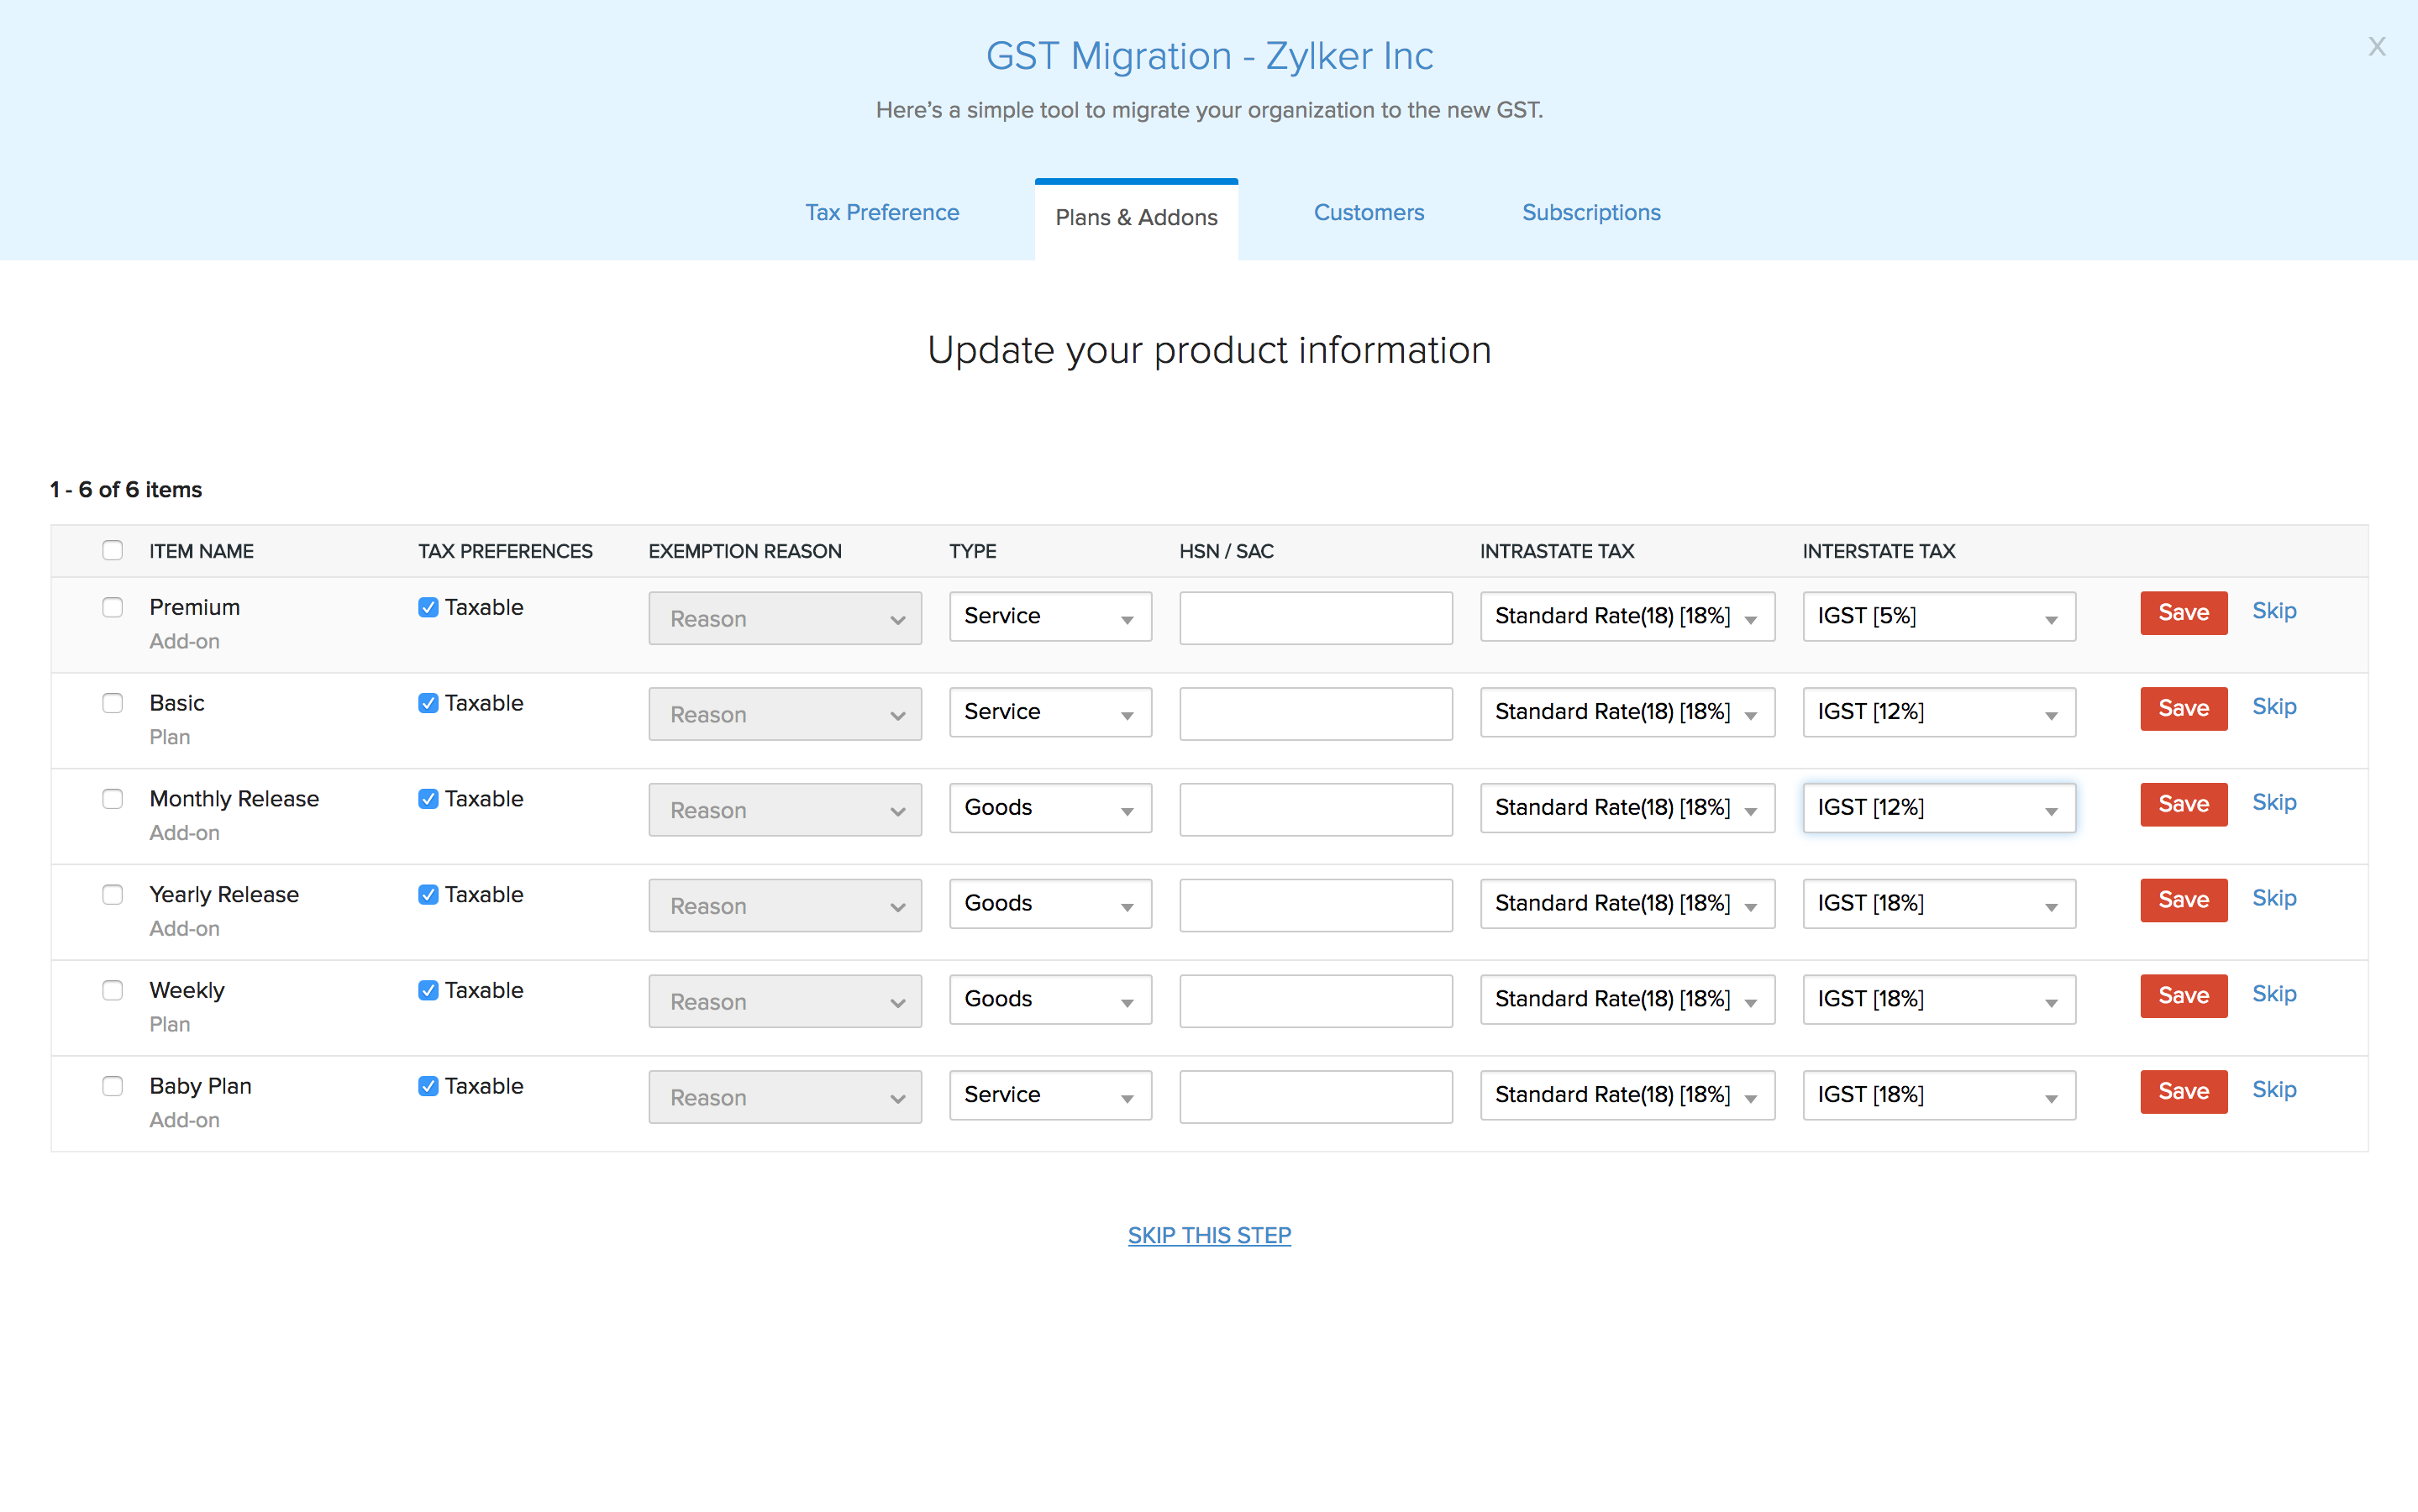Close the GST Migration dialog

pyautogui.click(x=2377, y=46)
